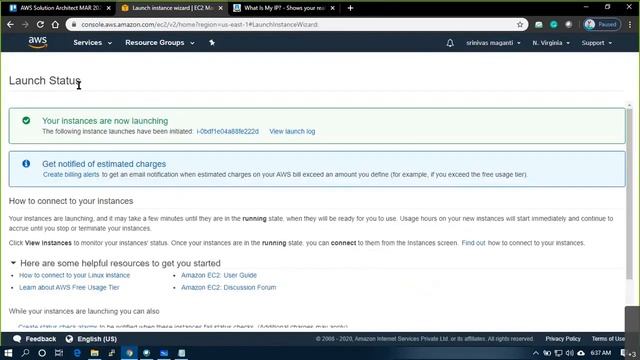Open the Services menu
This screenshot has height=360, width=640.
(92, 42)
